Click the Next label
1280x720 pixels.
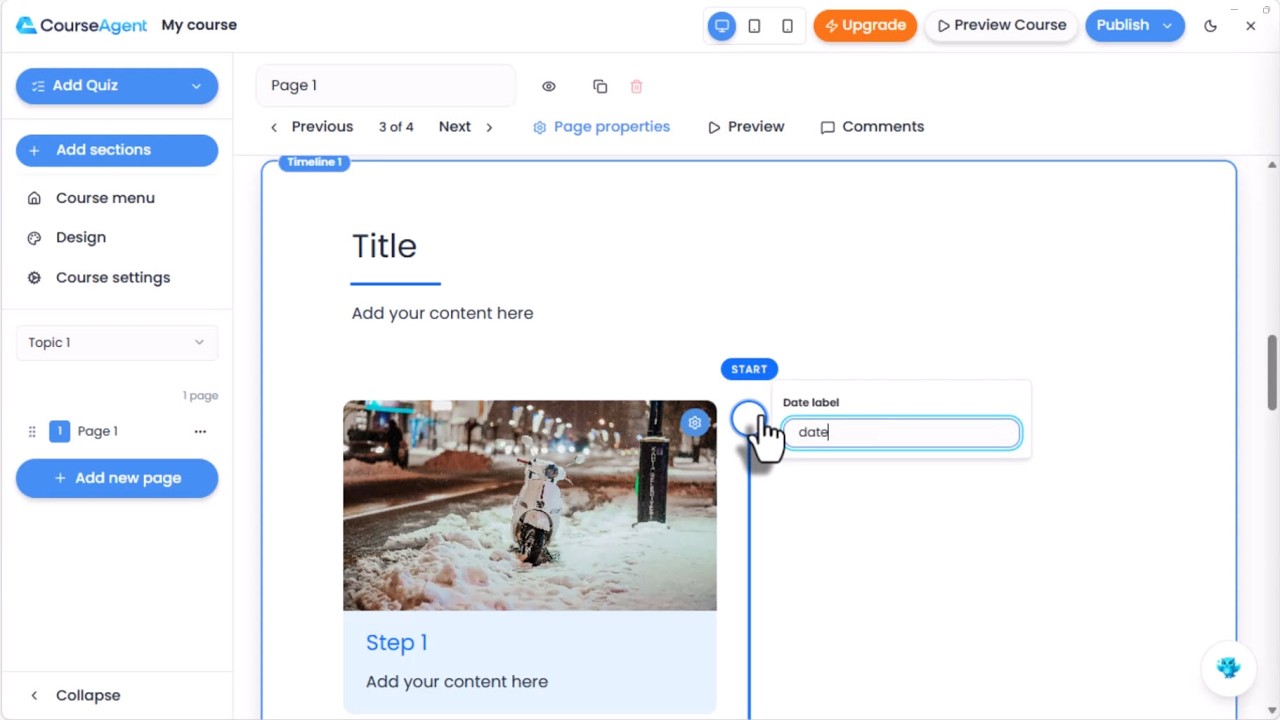pos(455,127)
